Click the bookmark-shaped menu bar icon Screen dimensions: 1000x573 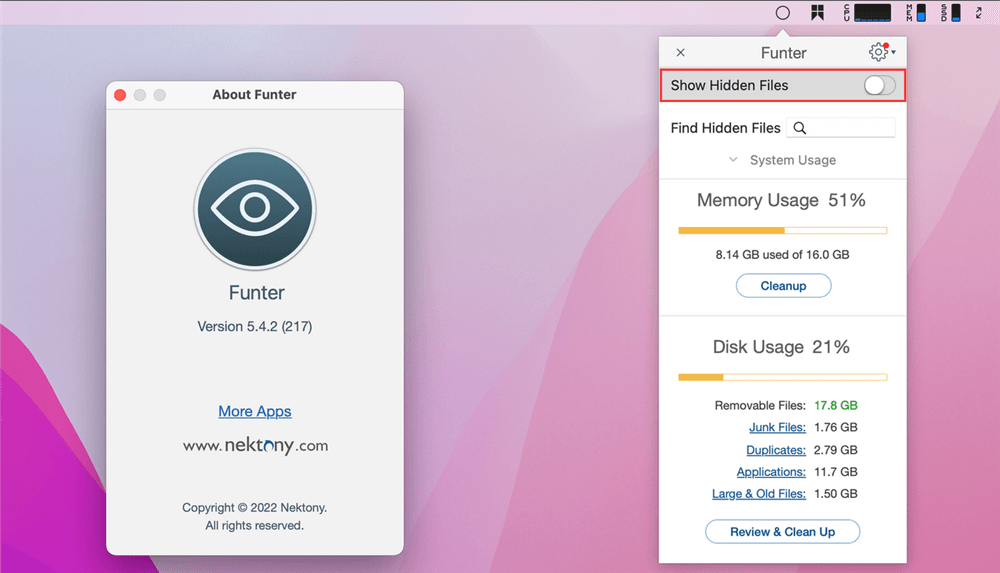[x=817, y=13]
